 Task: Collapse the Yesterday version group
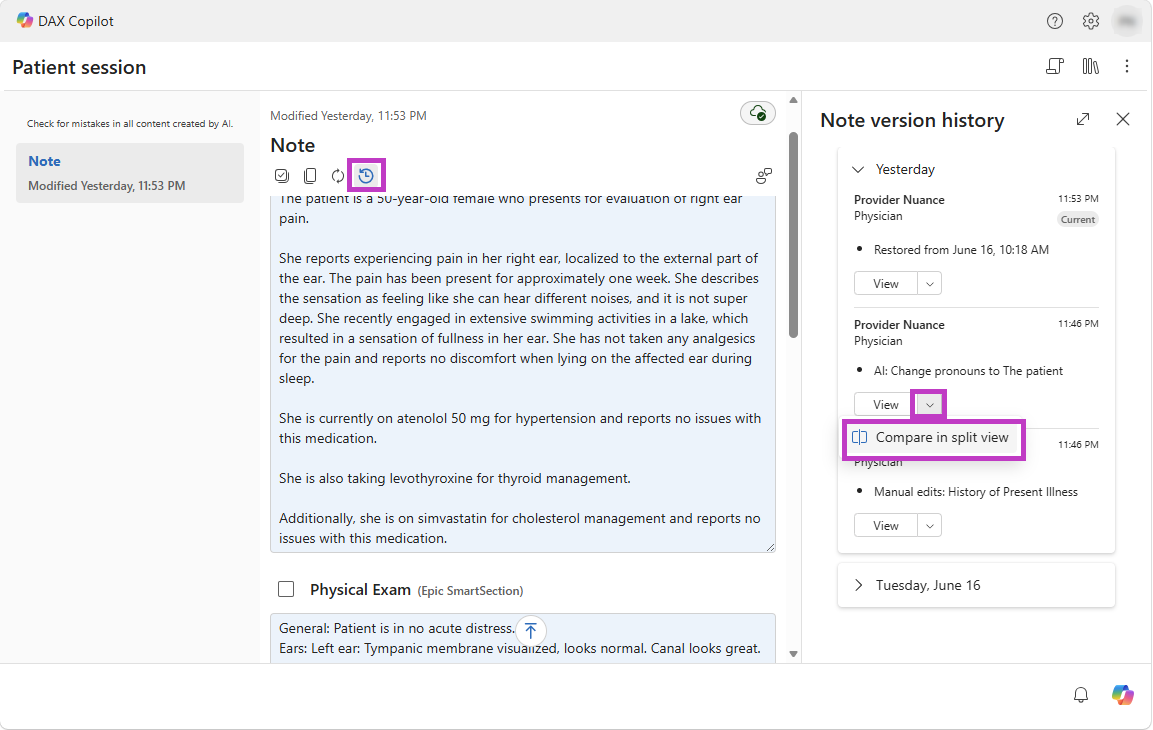pyautogui.click(x=858, y=170)
